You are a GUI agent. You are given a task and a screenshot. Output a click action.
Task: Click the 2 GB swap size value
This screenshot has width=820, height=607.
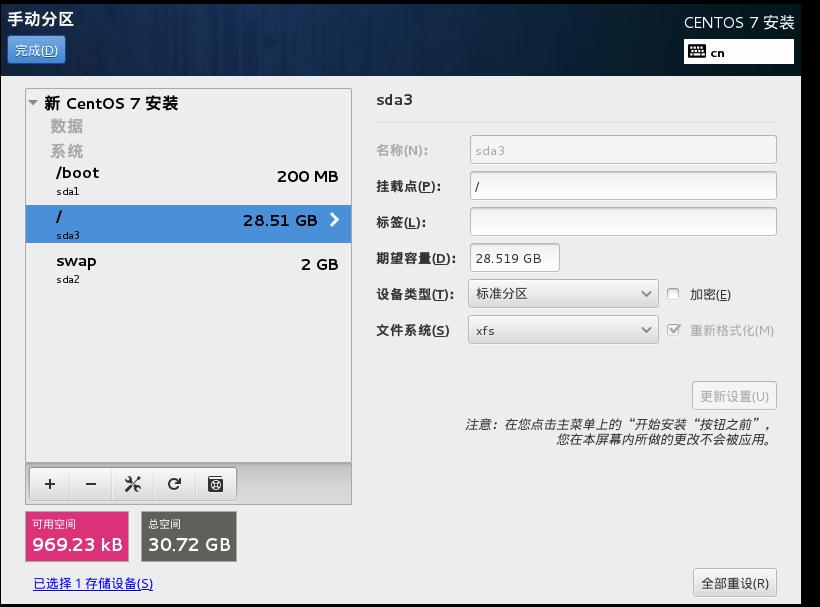320,265
